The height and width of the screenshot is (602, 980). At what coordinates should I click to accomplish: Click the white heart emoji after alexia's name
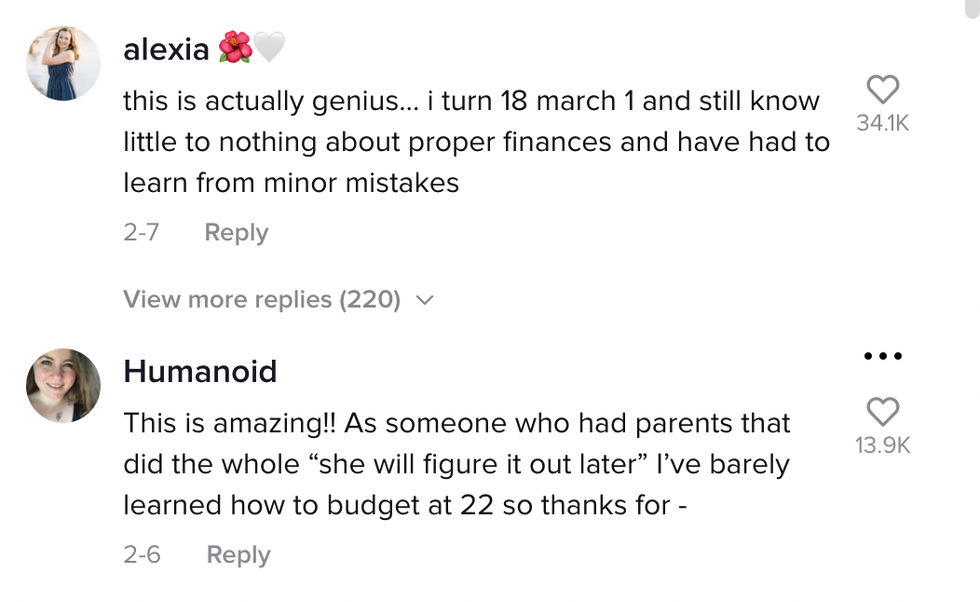click(x=269, y=48)
